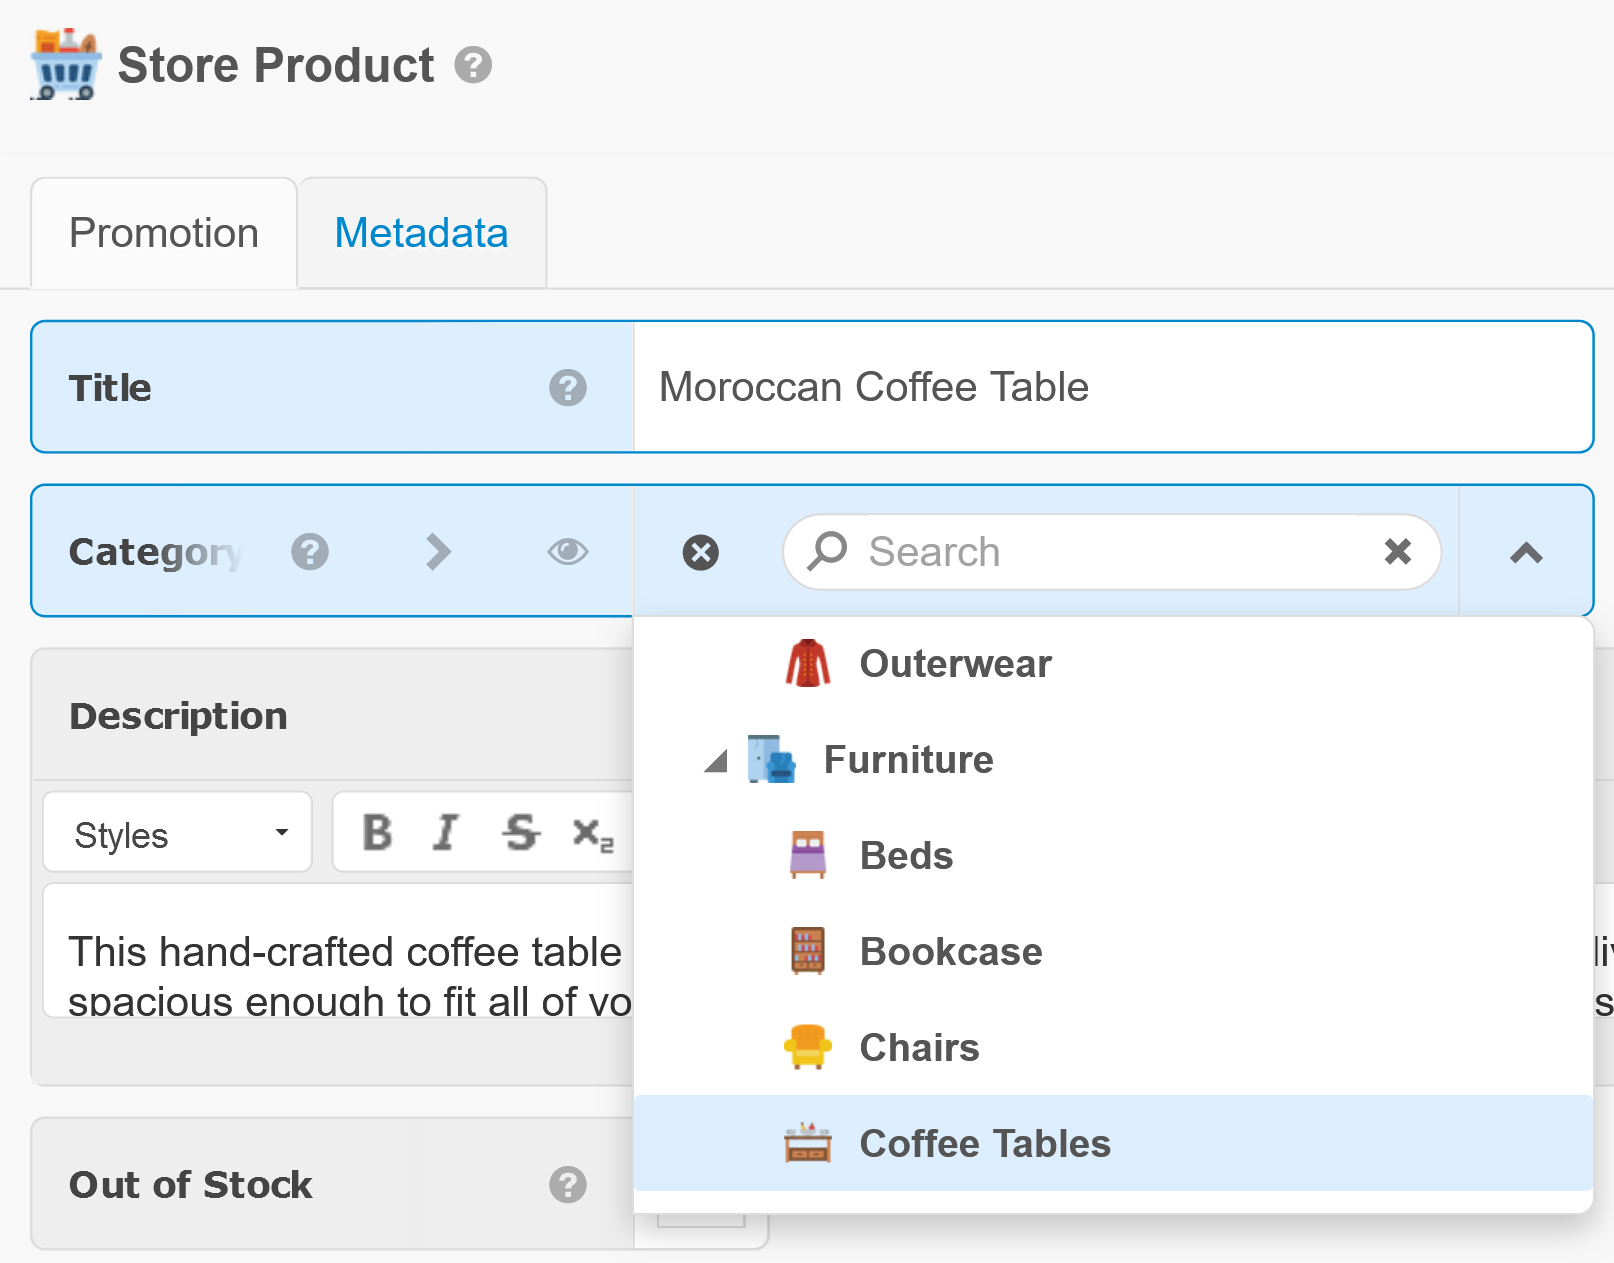Viewport: 1614px width, 1263px height.
Task: Clear the selected category value
Action: (700, 552)
